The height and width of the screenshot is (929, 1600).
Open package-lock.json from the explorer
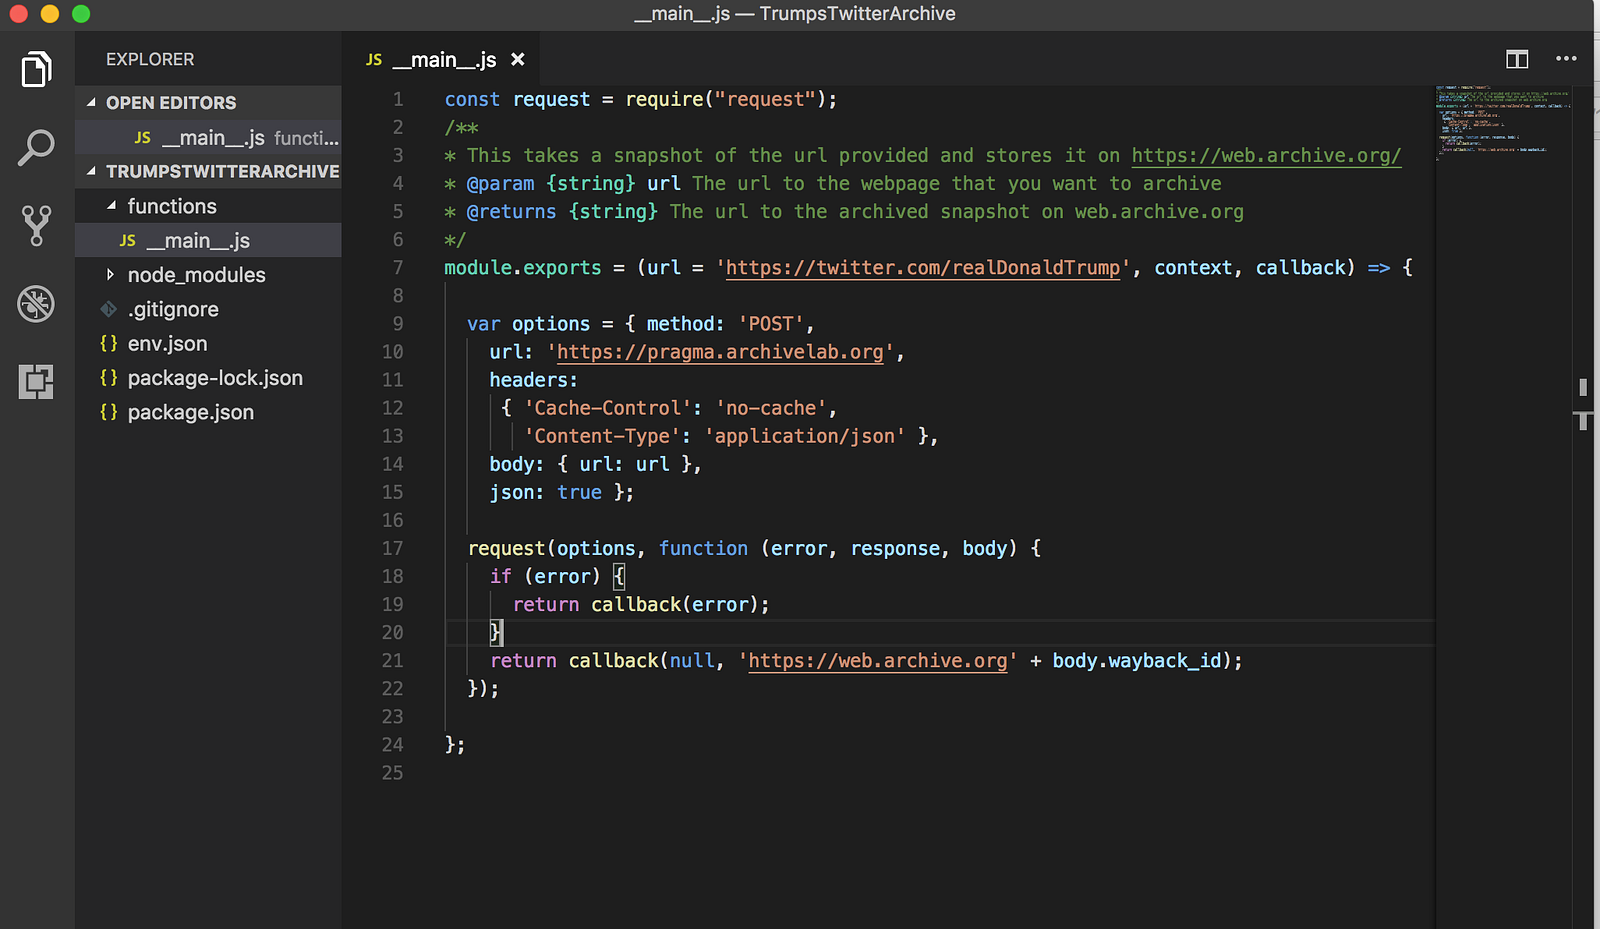point(214,378)
